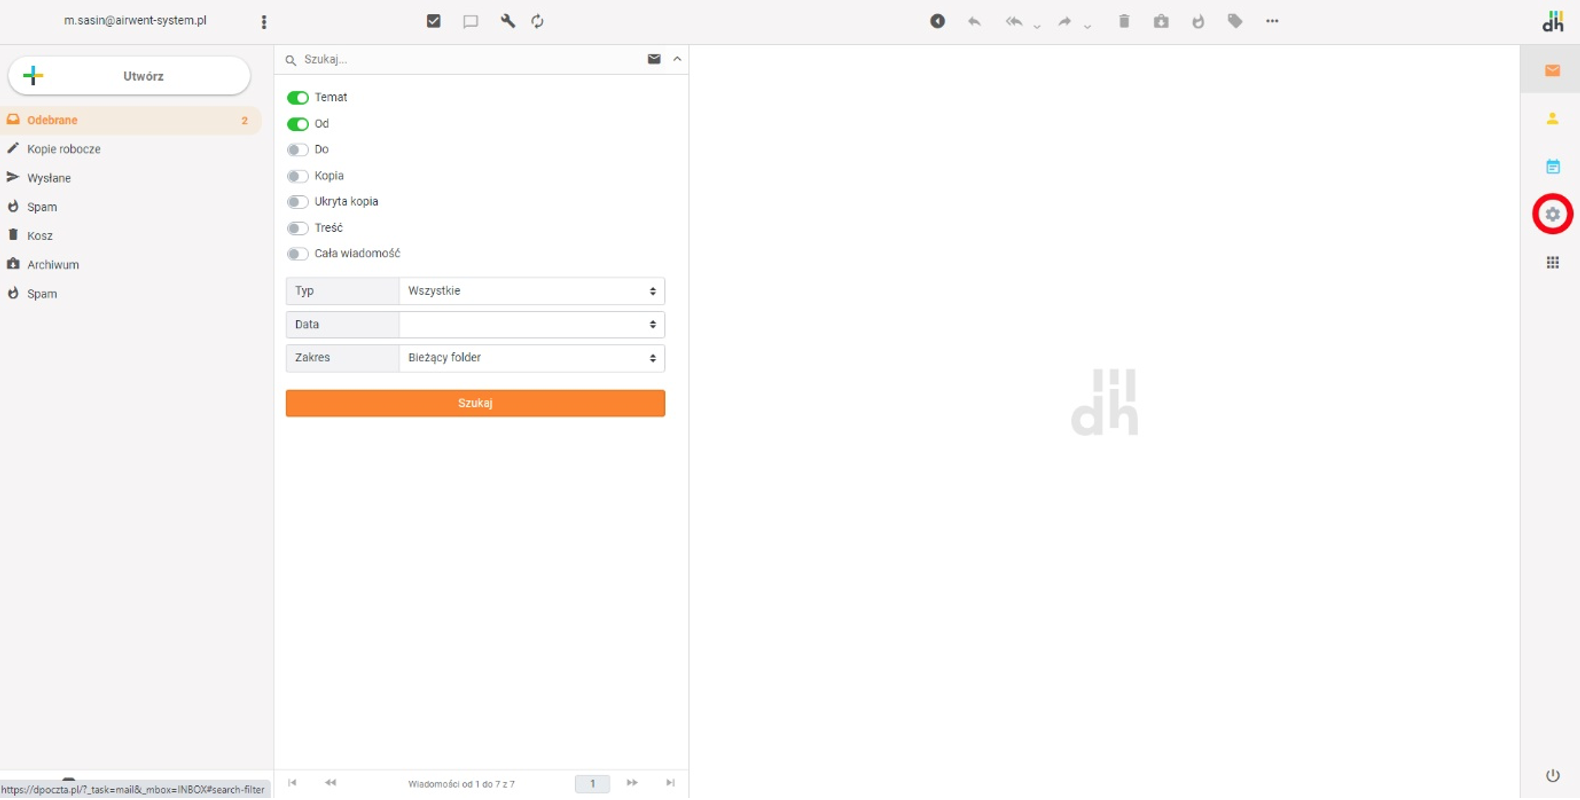Open the contacts icon in right sidebar
The image size is (1580, 800).
click(1552, 119)
